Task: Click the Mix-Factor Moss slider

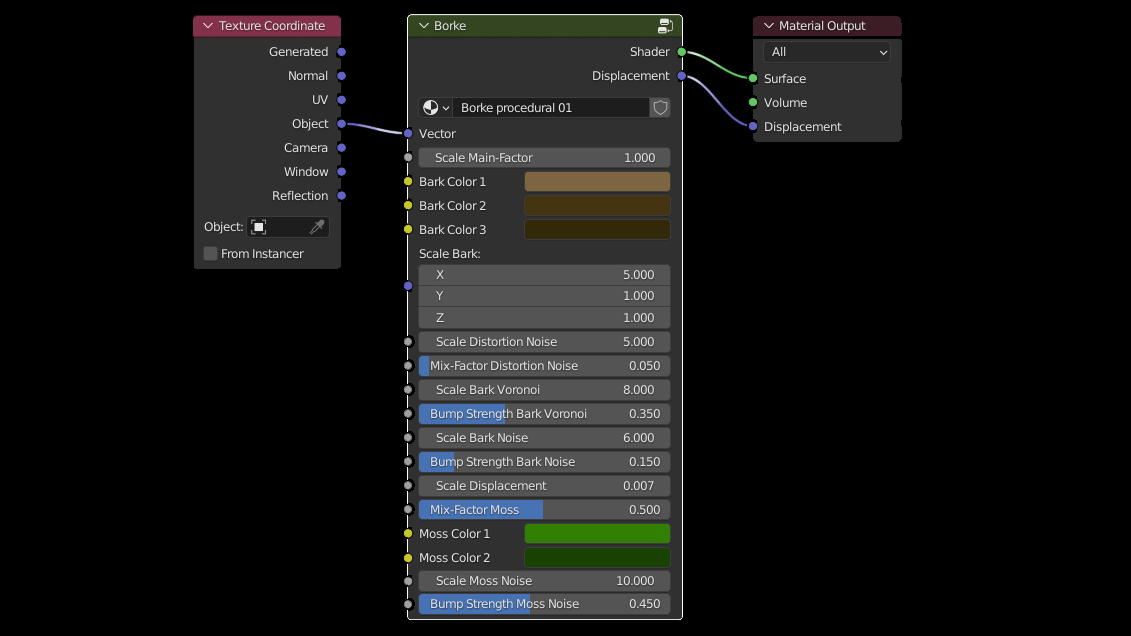Action: 544,510
